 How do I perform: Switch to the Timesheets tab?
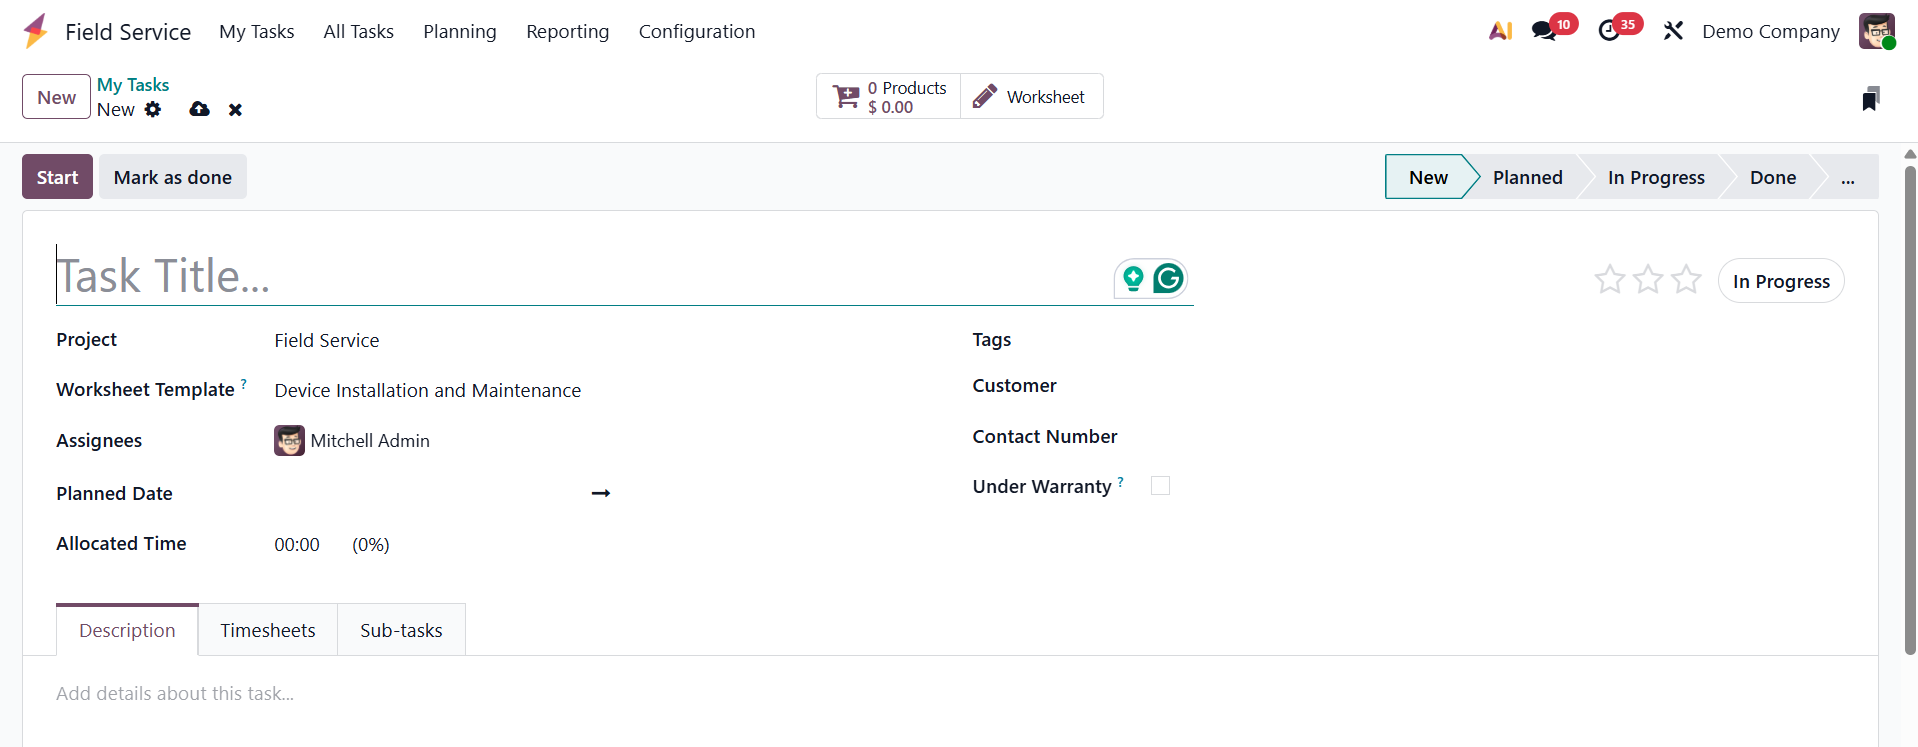[x=267, y=630]
